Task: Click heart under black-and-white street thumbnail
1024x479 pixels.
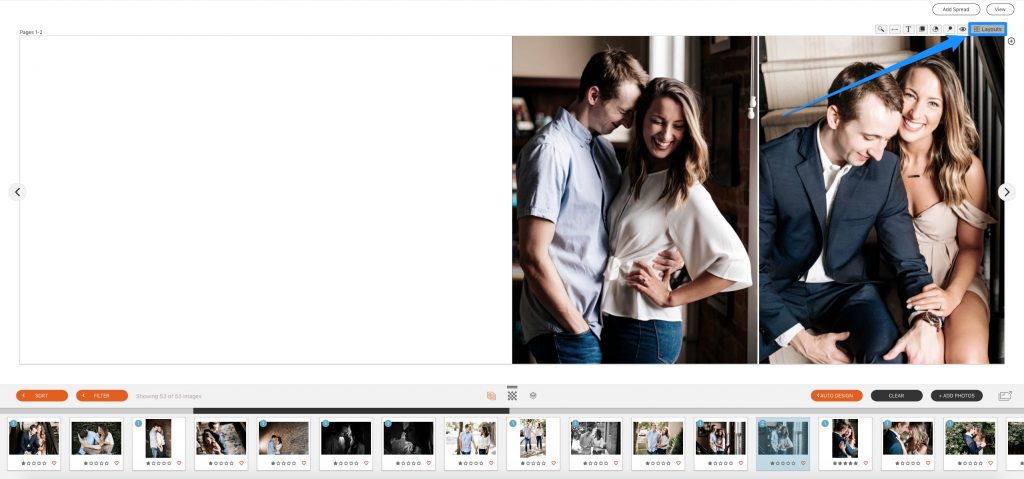Action: (x=616, y=463)
